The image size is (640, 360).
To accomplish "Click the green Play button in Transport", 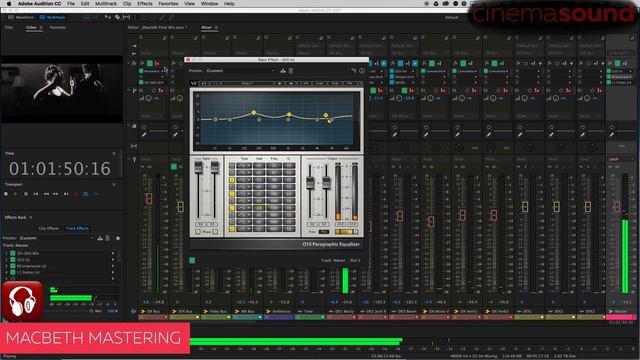I will (16, 194).
